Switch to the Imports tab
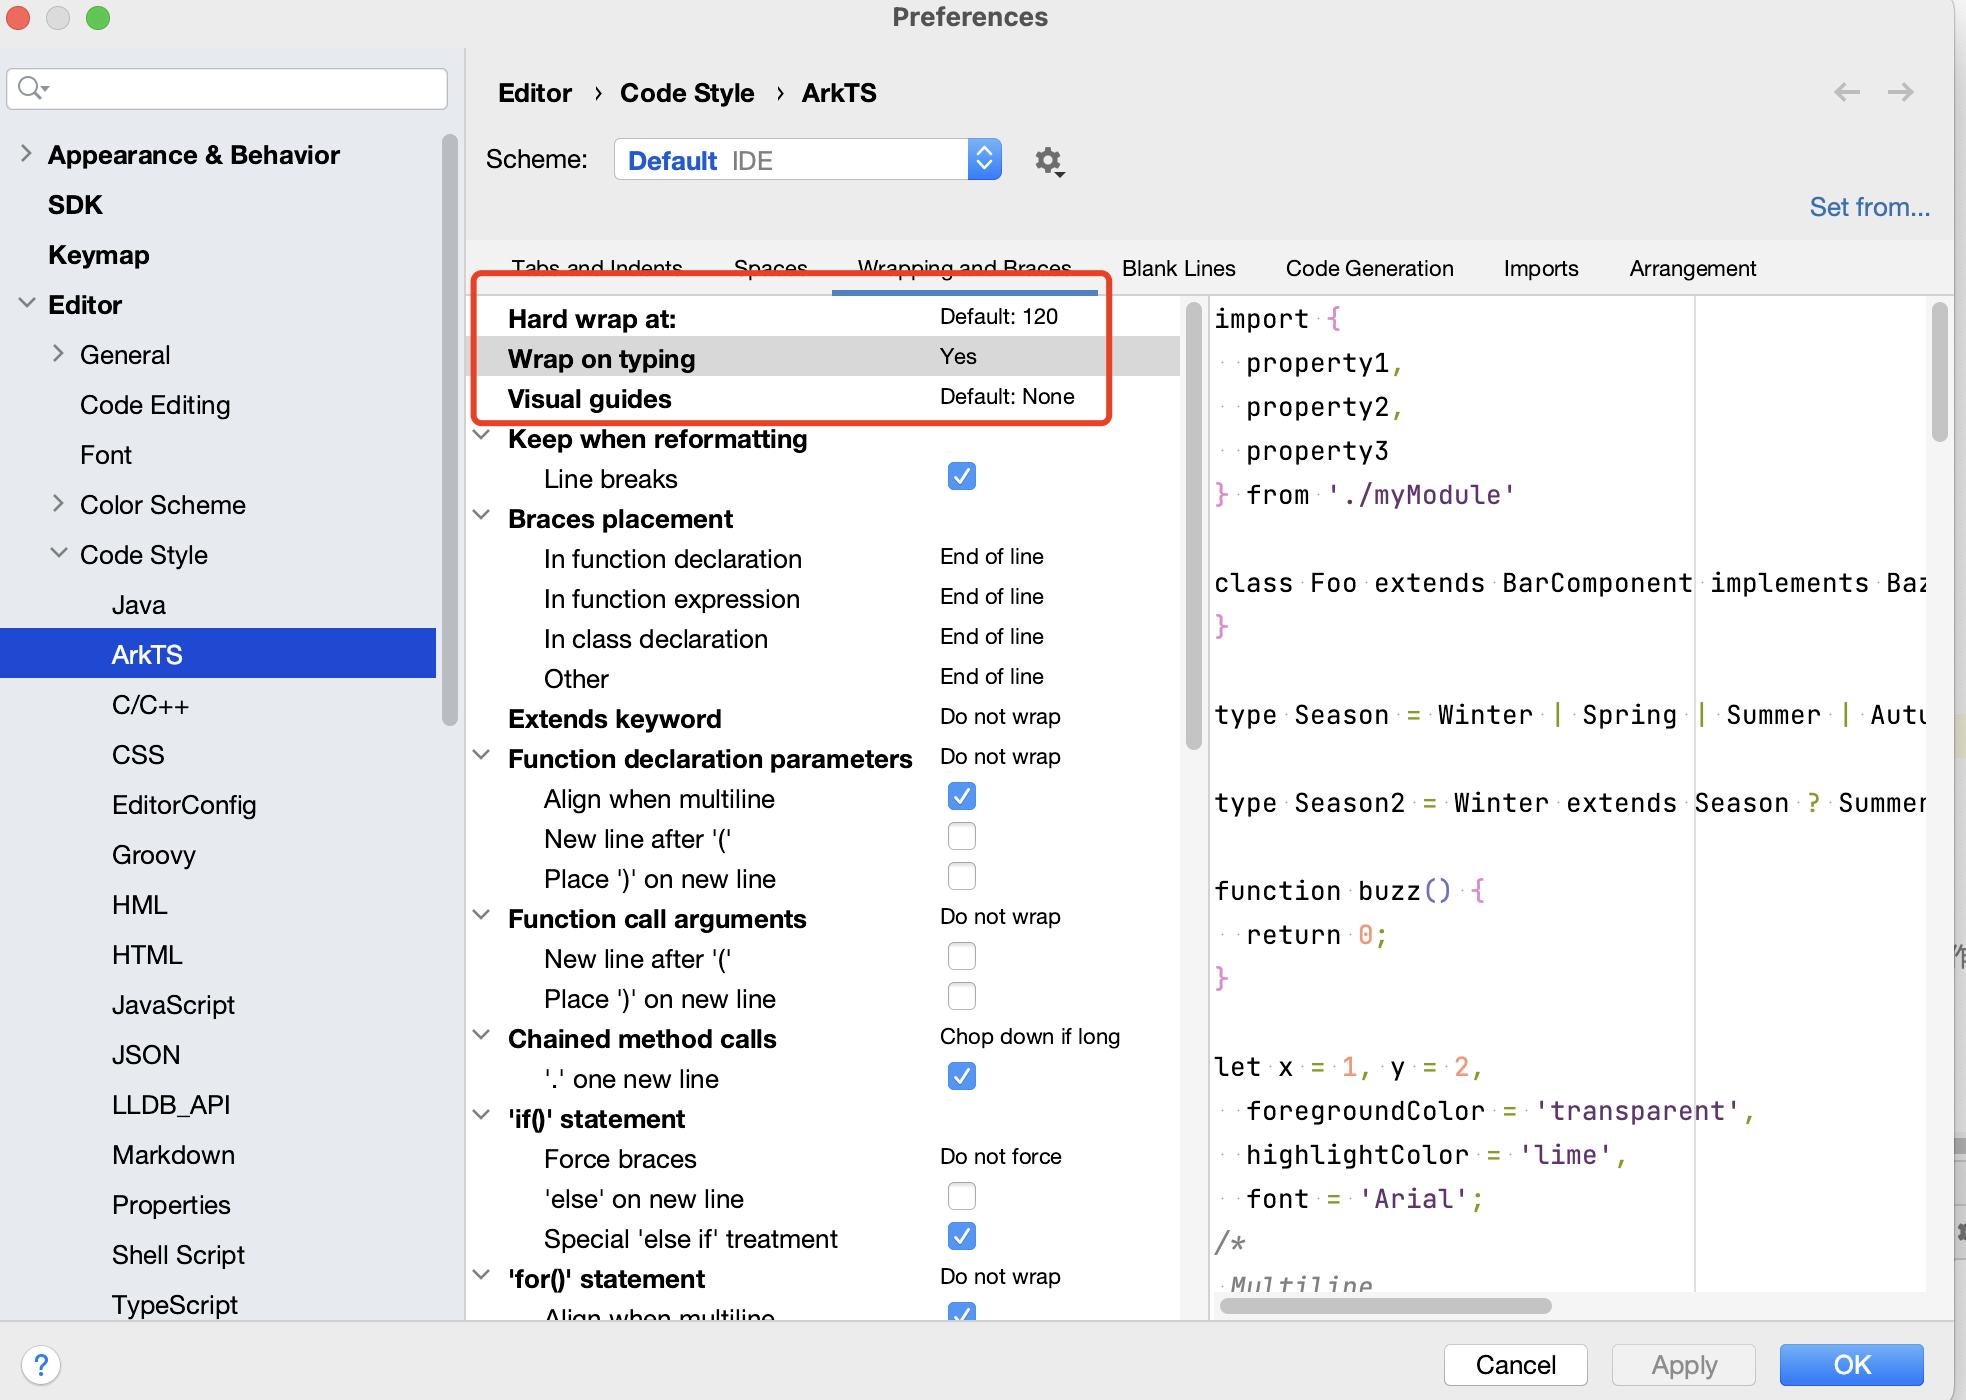 tap(1540, 268)
